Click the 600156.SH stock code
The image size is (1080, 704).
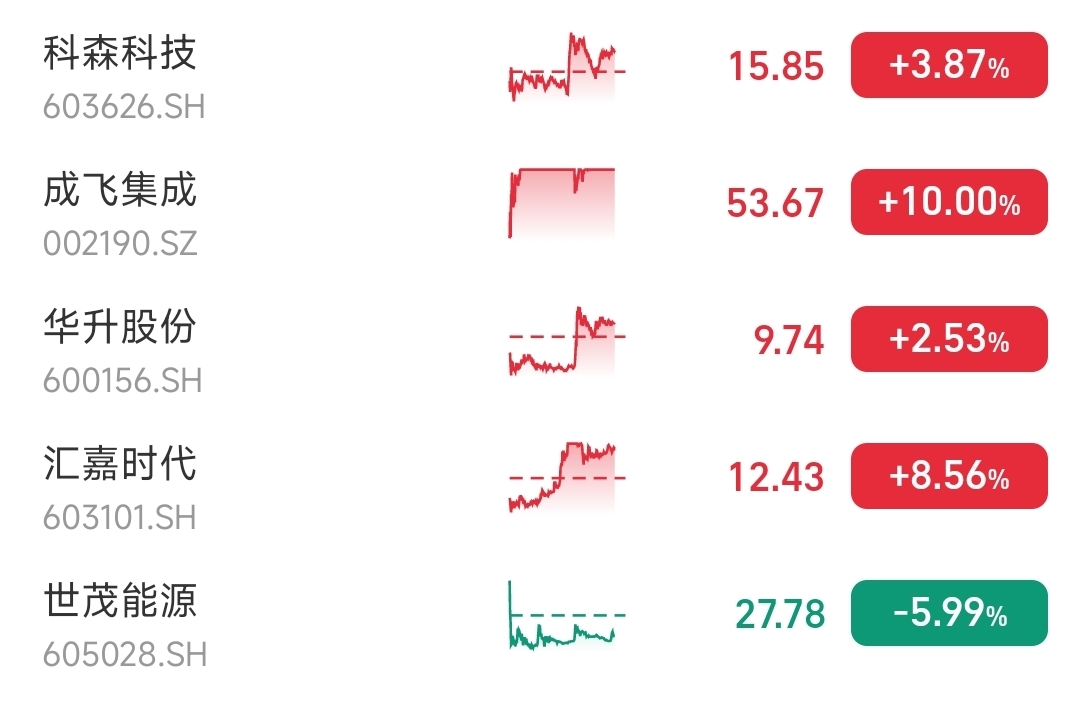(x=123, y=381)
